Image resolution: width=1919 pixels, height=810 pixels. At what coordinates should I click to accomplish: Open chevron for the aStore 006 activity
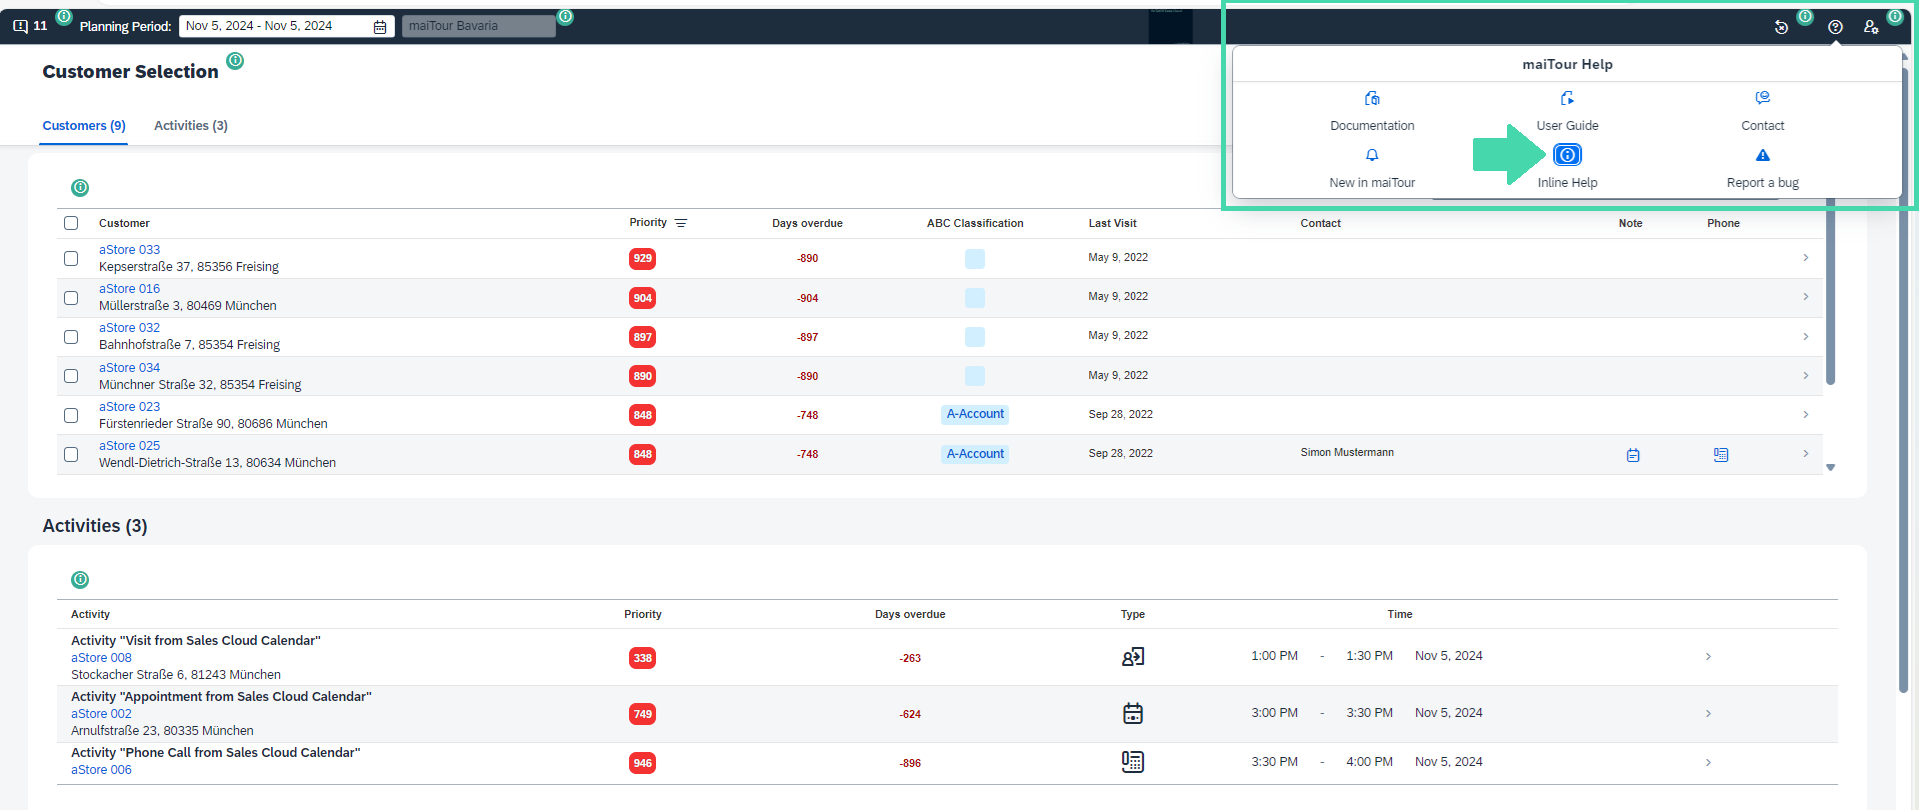tap(1708, 763)
